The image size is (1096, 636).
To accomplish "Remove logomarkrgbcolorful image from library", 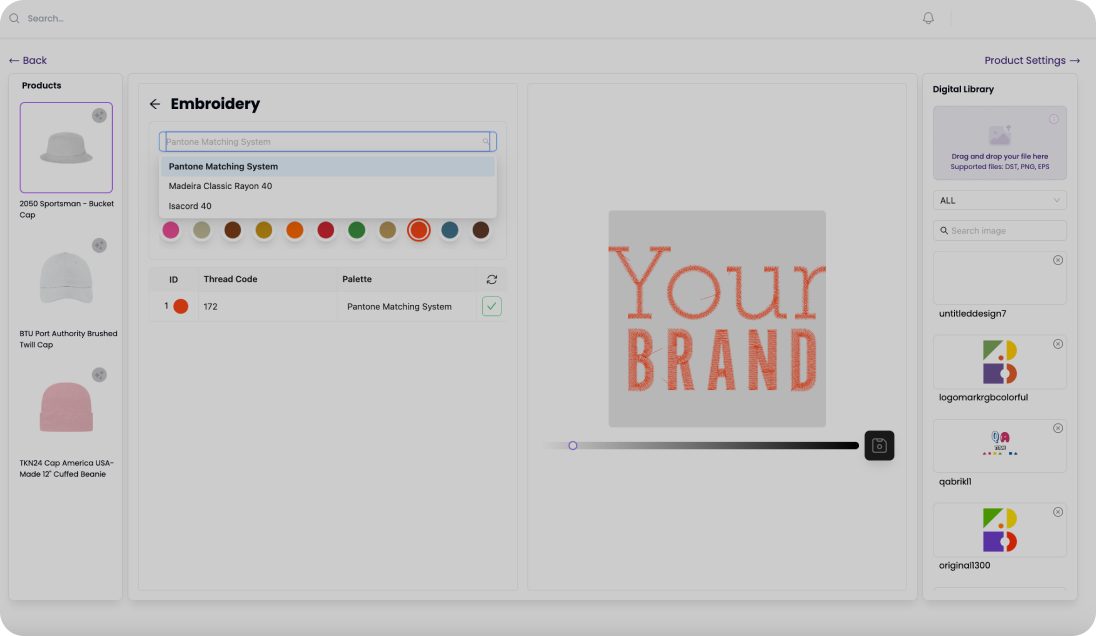I will tap(1057, 344).
